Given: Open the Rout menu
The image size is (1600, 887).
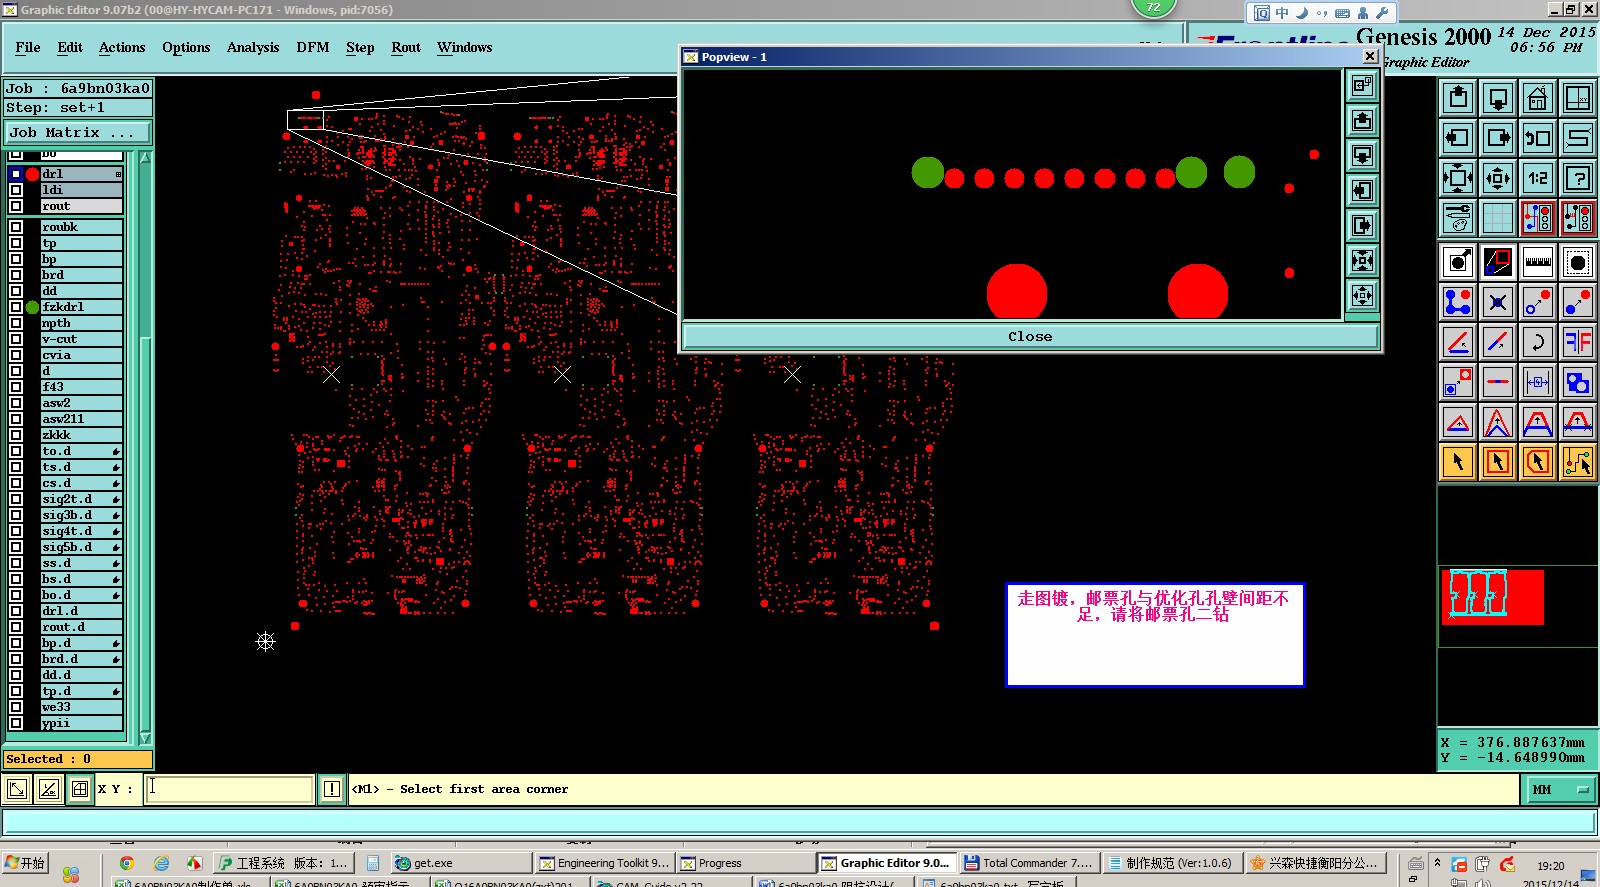Looking at the screenshot, I should click(406, 47).
